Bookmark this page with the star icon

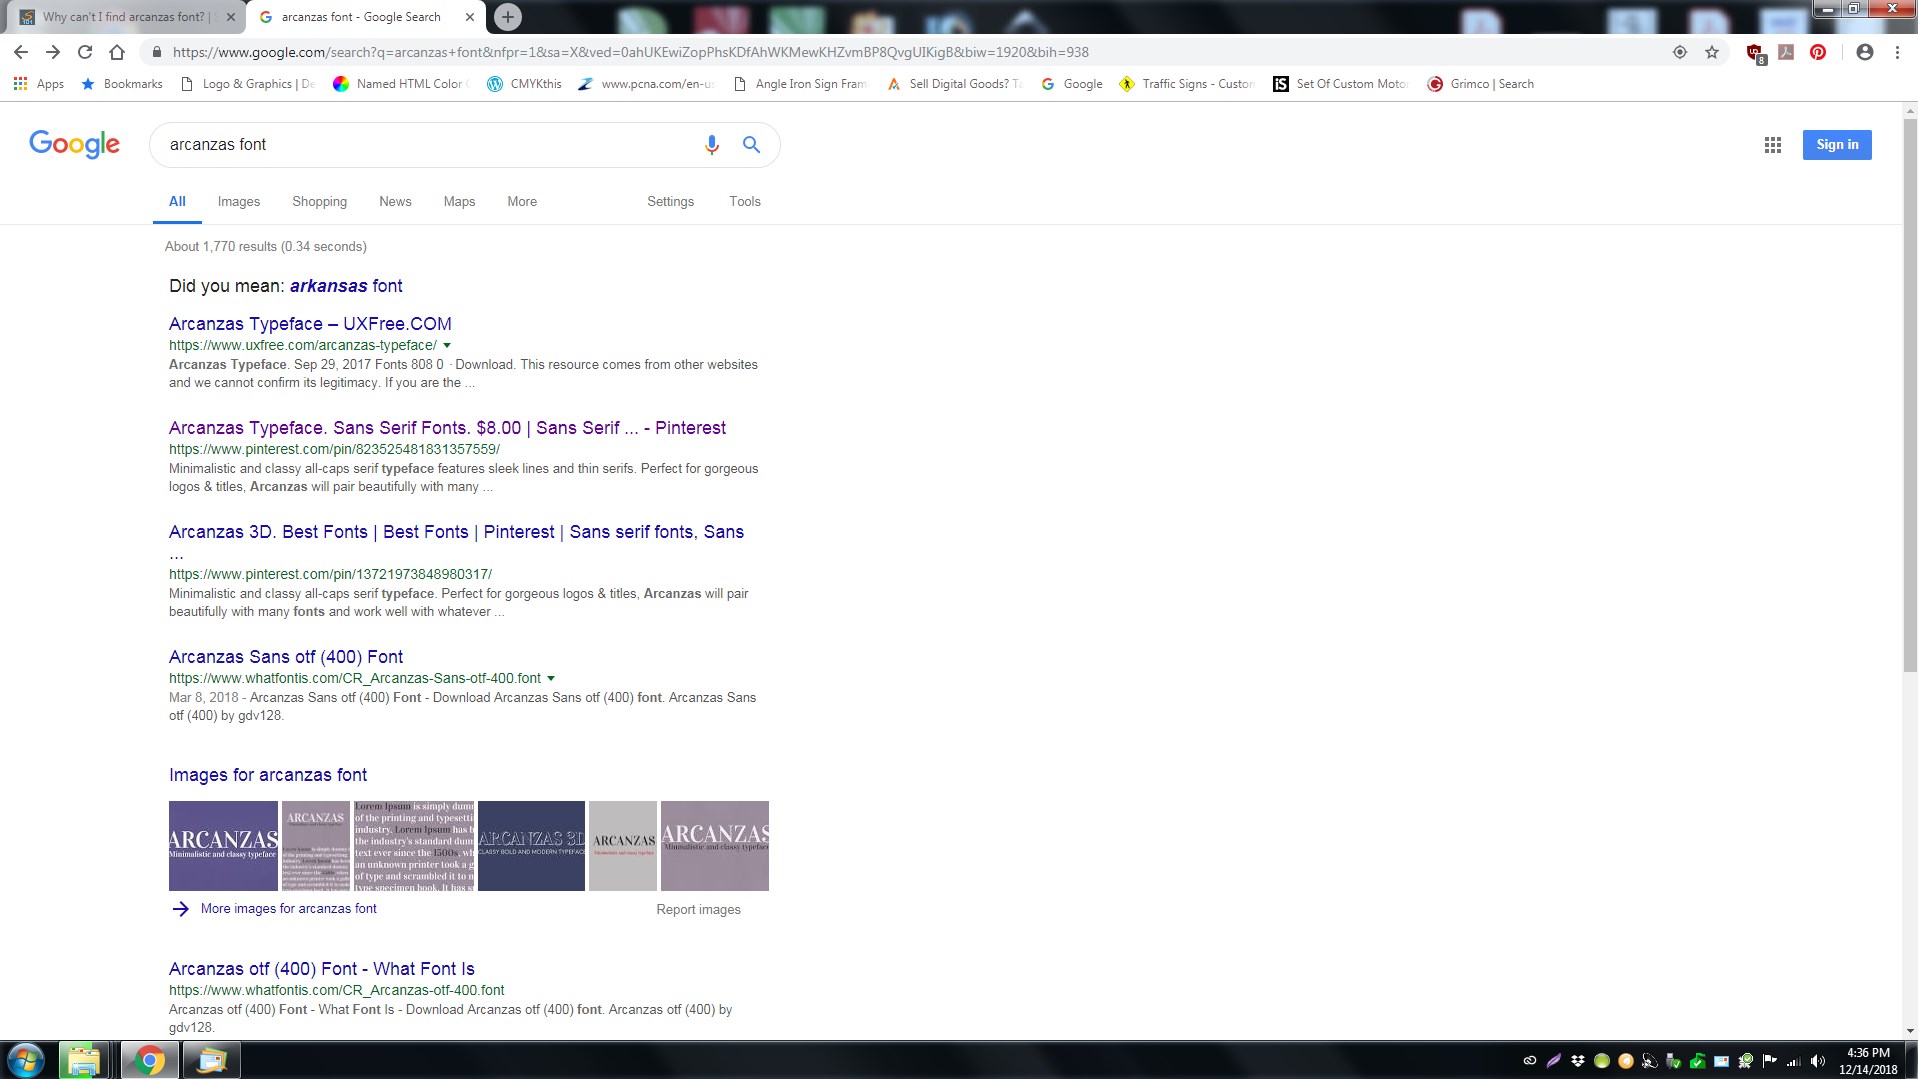tap(1712, 52)
